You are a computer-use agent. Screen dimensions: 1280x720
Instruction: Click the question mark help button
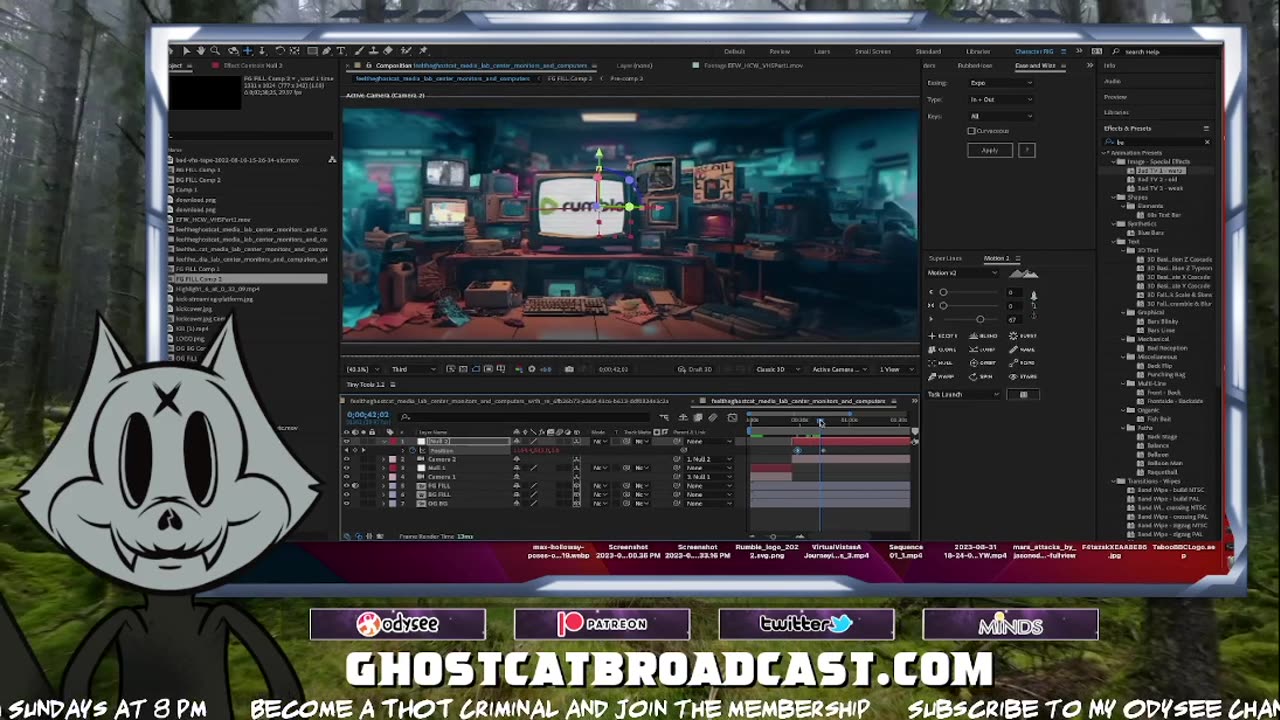coord(1026,150)
